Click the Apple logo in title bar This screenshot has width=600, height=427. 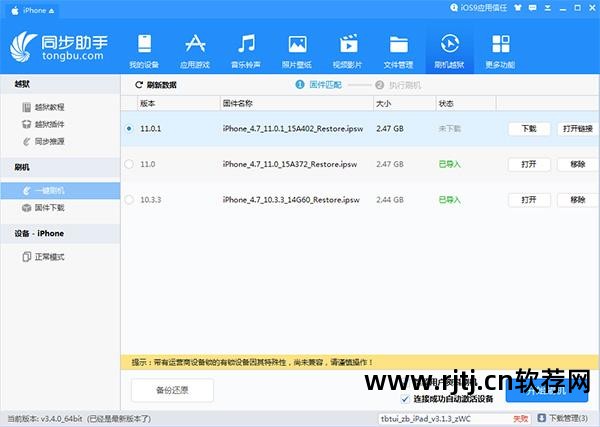15,10
